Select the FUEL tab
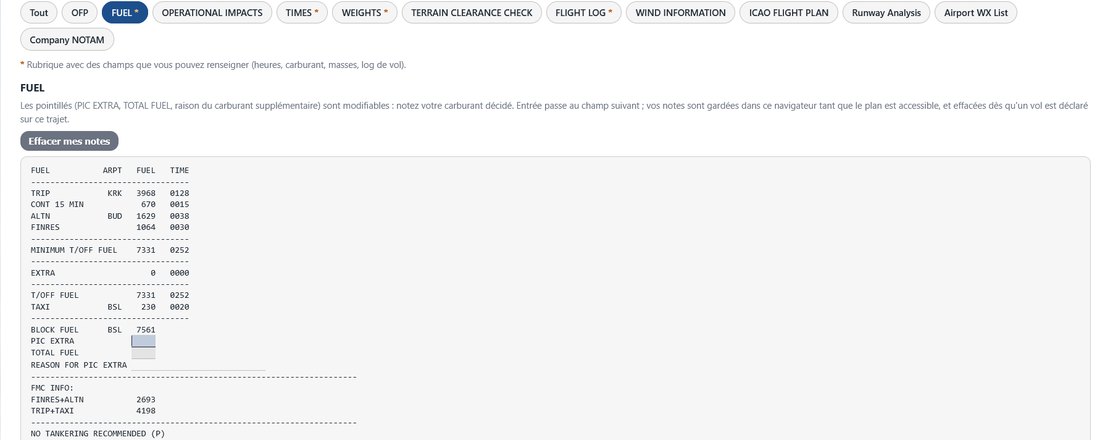 coord(125,13)
